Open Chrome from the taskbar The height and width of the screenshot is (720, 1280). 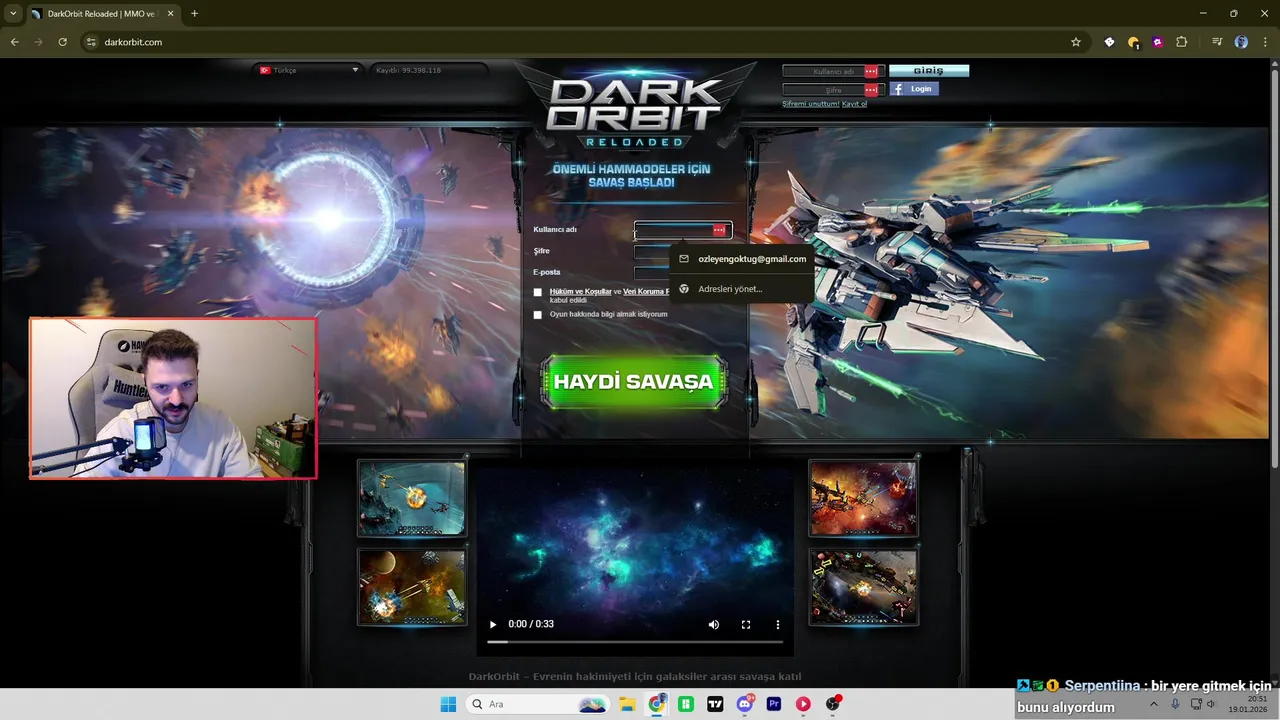[656, 704]
